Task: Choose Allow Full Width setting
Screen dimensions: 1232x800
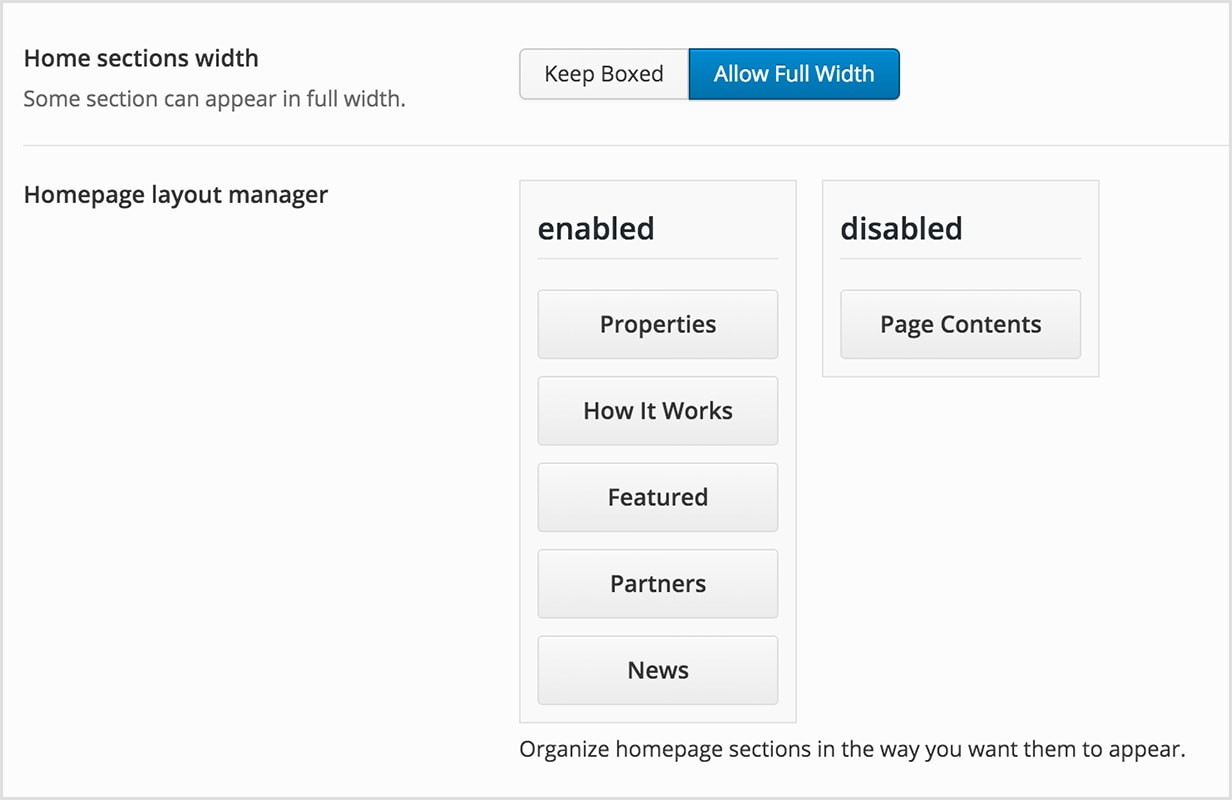Action: tap(794, 74)
